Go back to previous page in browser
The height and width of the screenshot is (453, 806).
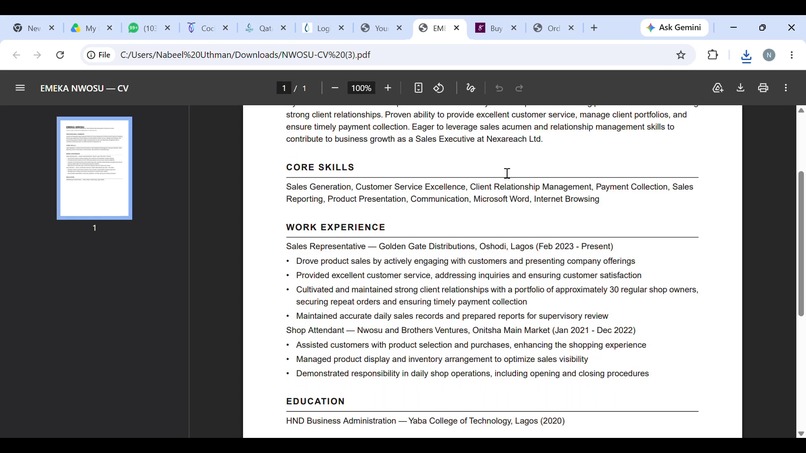[x=16, y=55]
